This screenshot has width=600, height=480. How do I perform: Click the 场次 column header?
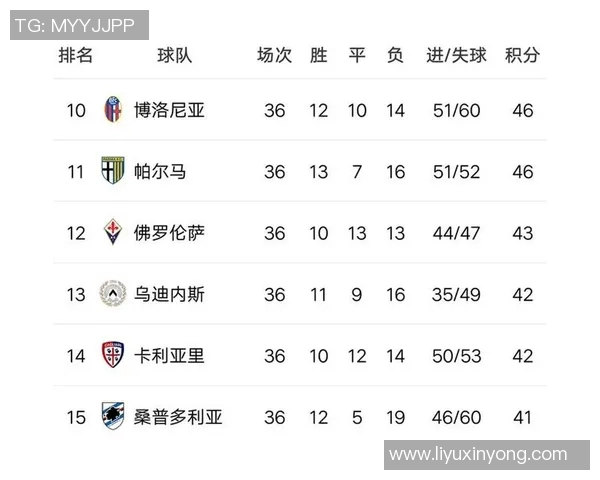pos(274,56)
